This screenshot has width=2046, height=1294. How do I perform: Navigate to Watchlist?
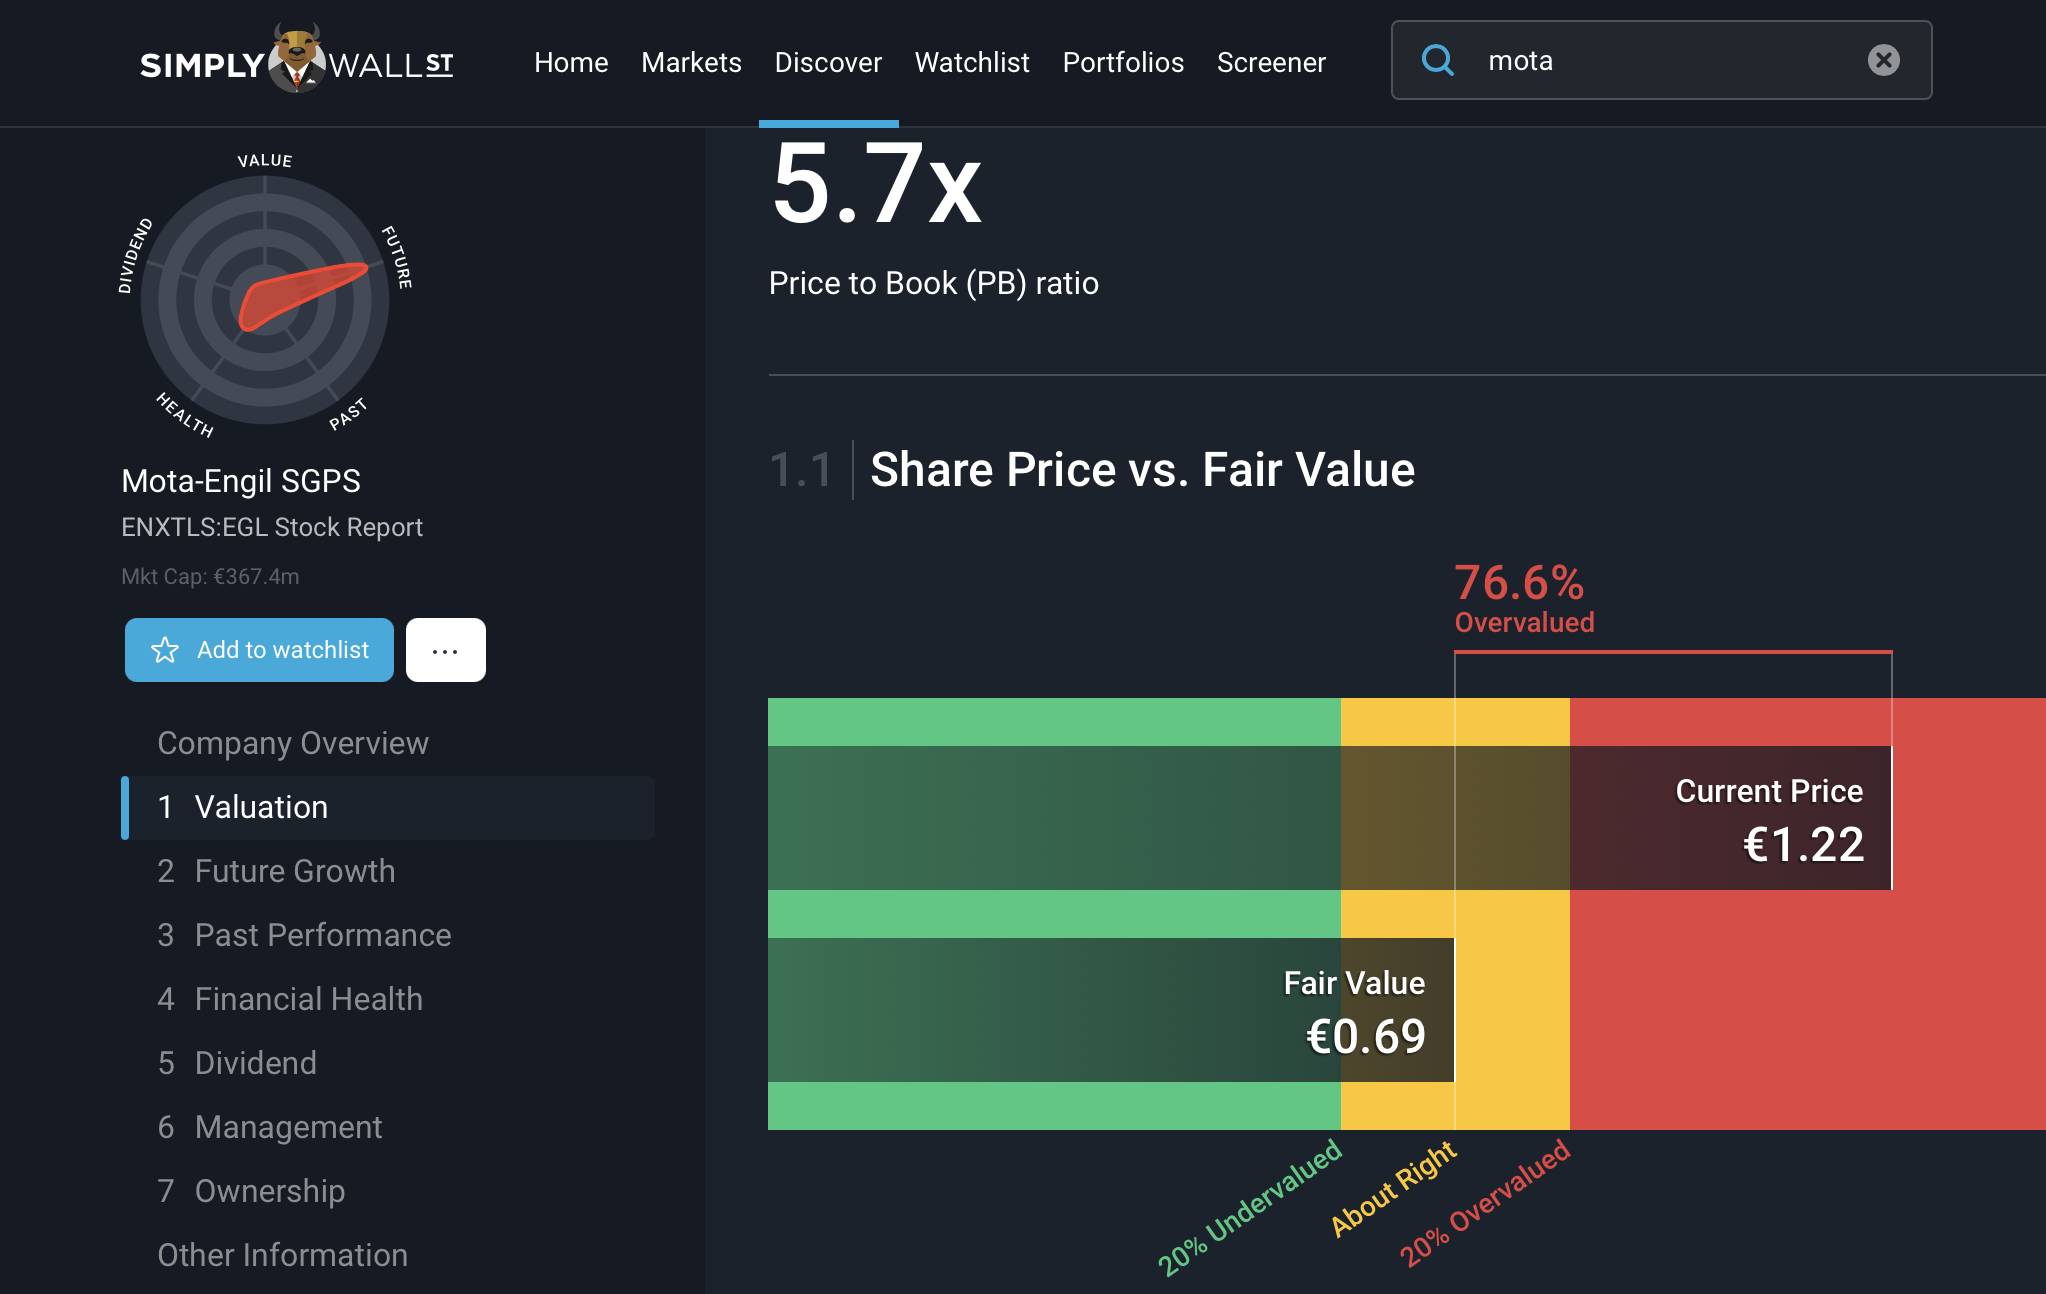(971, 63)
